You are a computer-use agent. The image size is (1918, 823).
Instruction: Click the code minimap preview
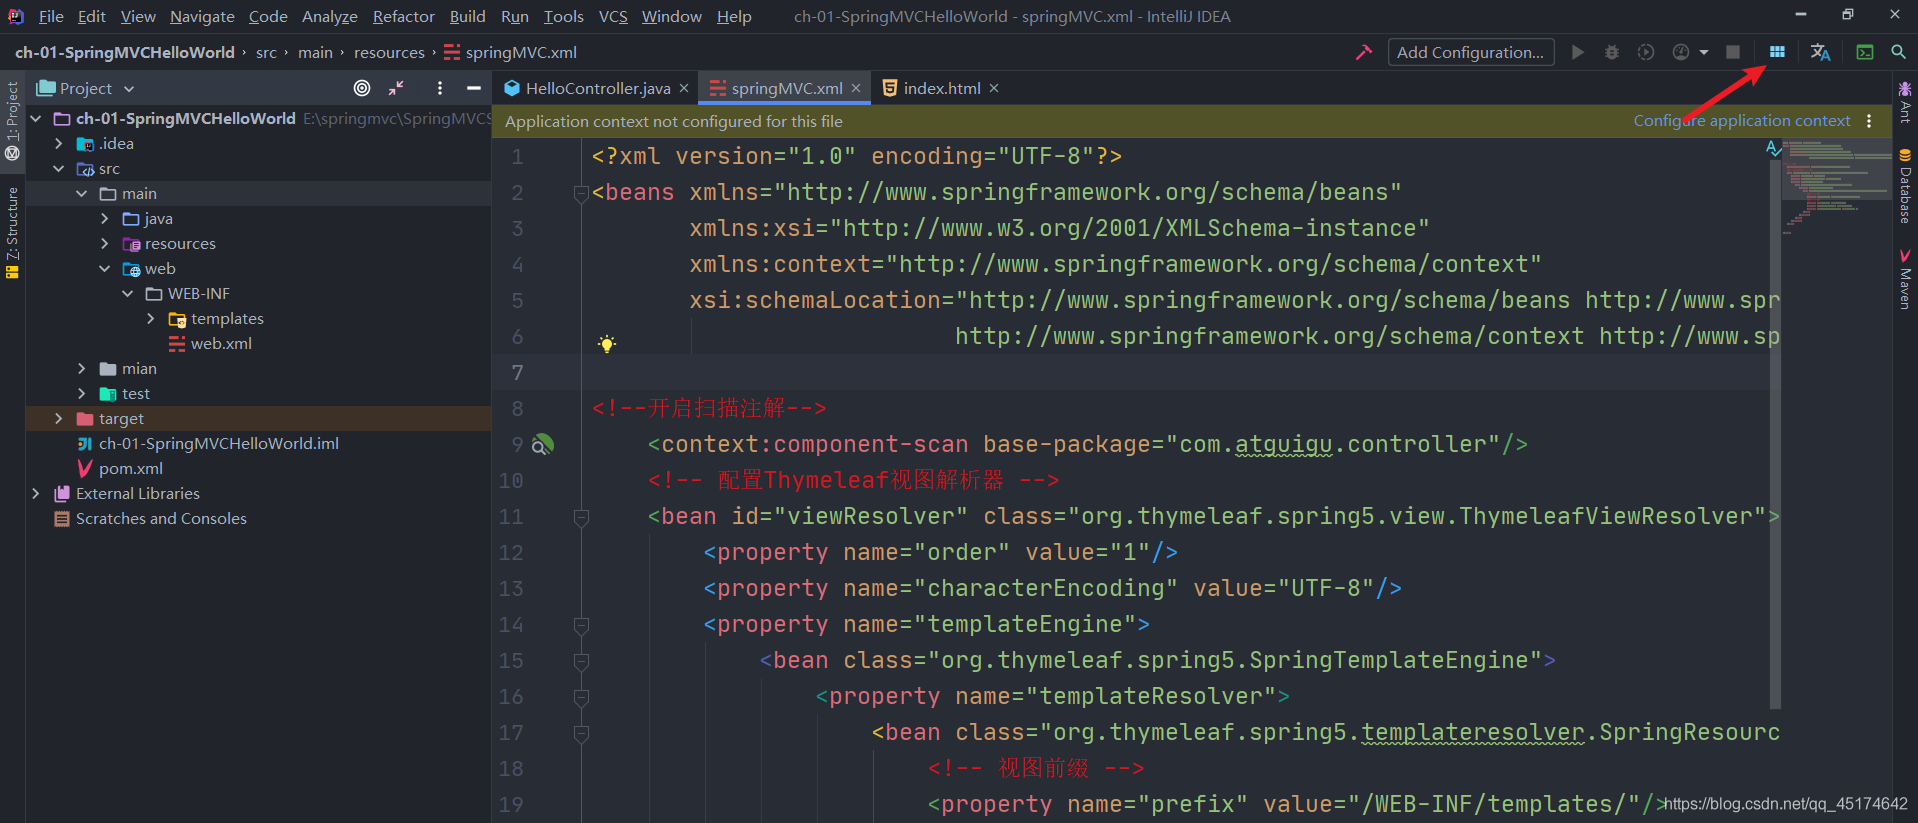(1836, 185)
